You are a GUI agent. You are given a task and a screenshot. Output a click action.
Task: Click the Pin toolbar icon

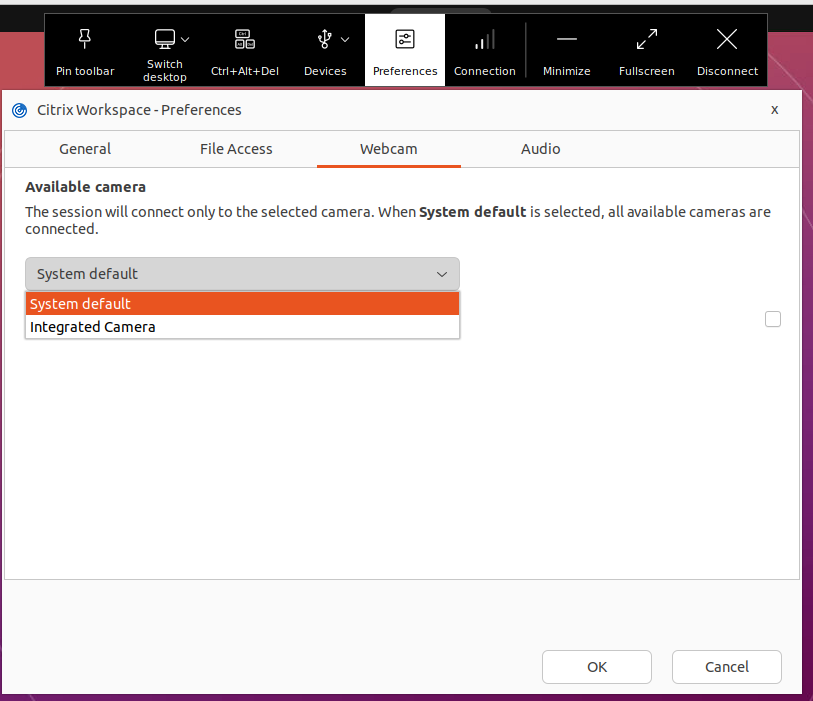pyautogui.click(x=85, y=39)
